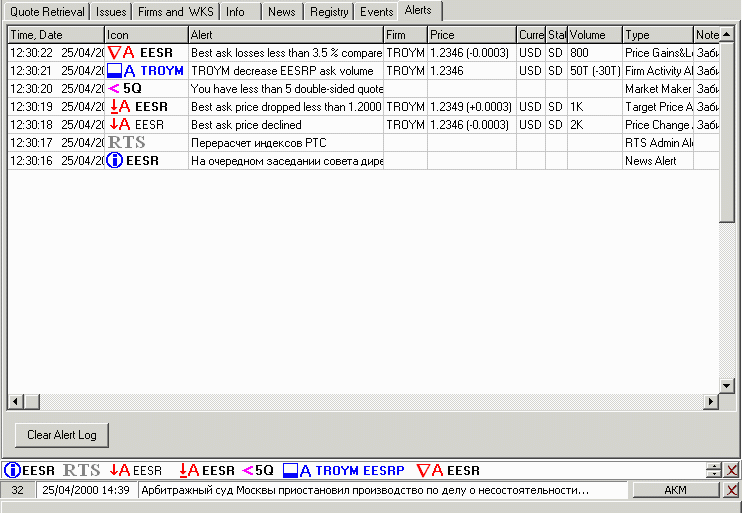
Task: Click blue TROYM EESRP alert in ticker bar
Action: (344, 470)
